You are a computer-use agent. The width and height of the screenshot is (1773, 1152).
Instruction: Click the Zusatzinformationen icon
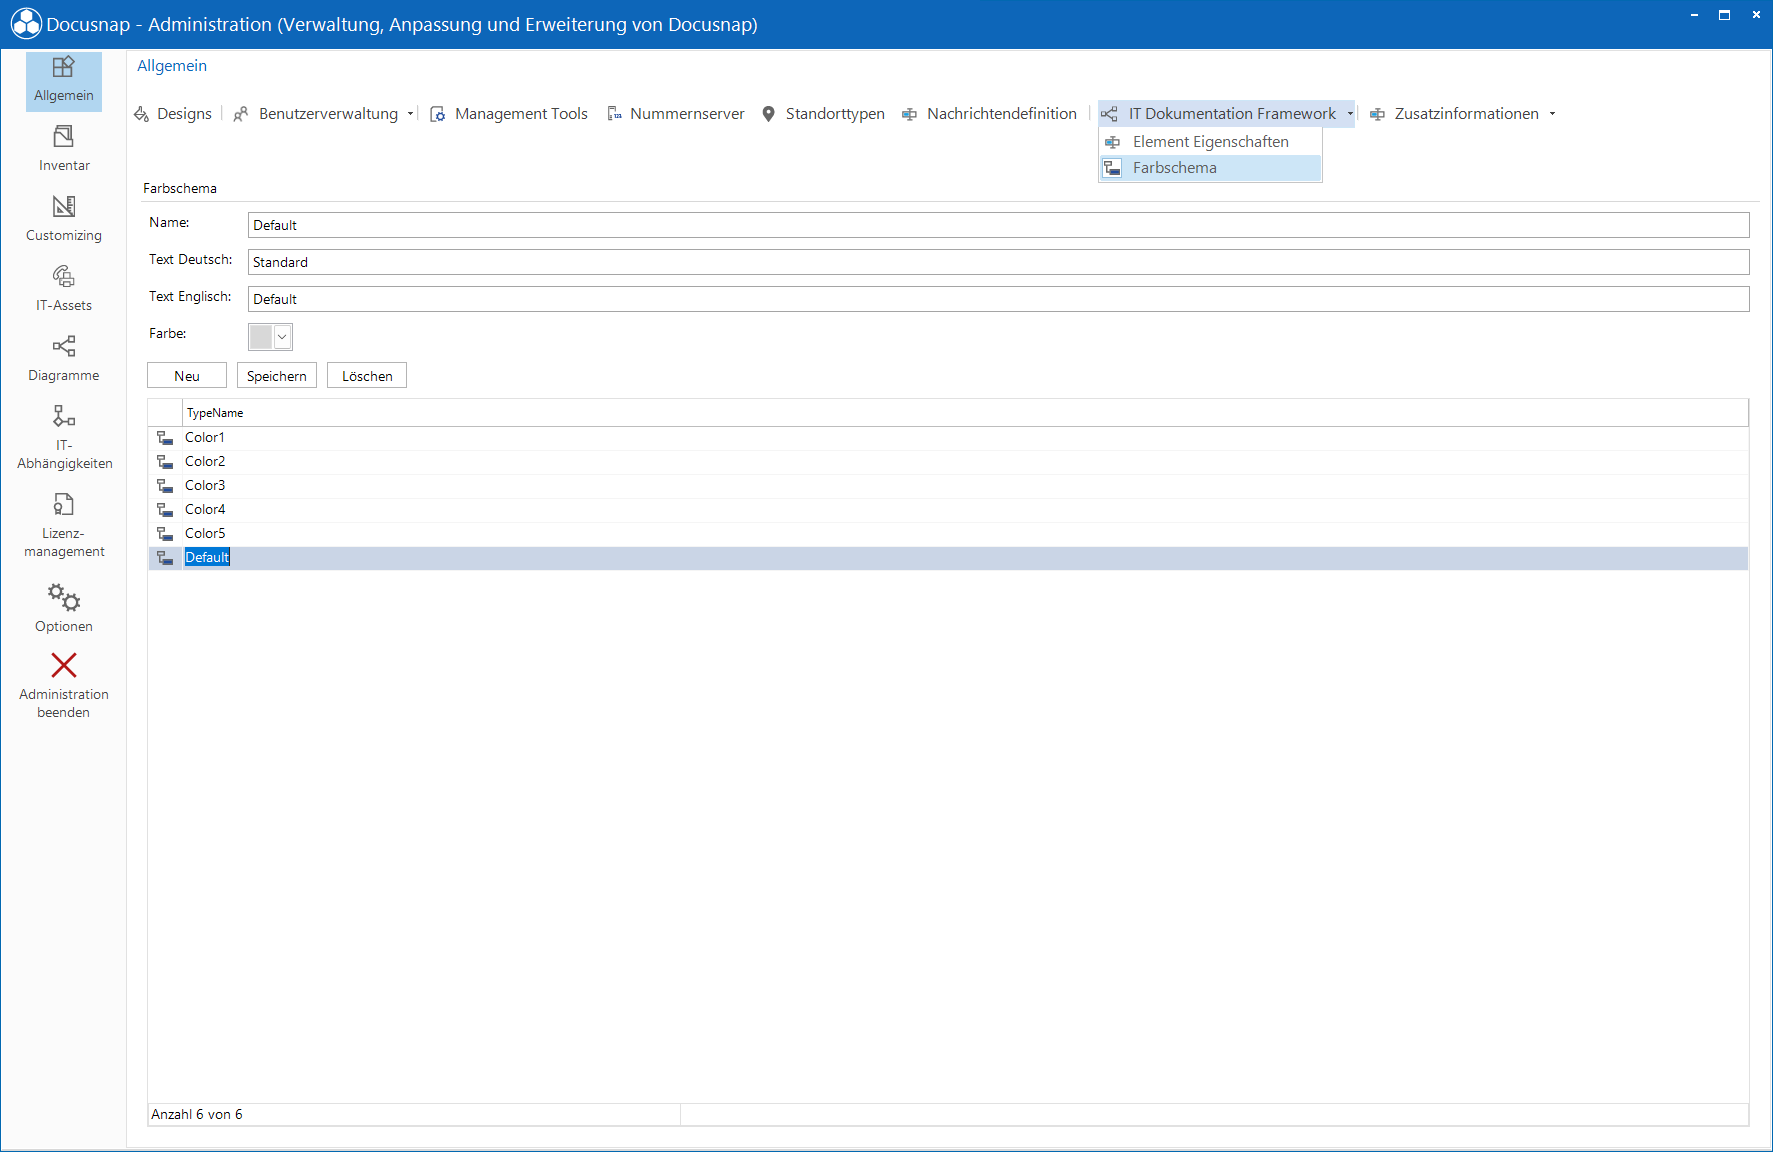click(1377, 114)
